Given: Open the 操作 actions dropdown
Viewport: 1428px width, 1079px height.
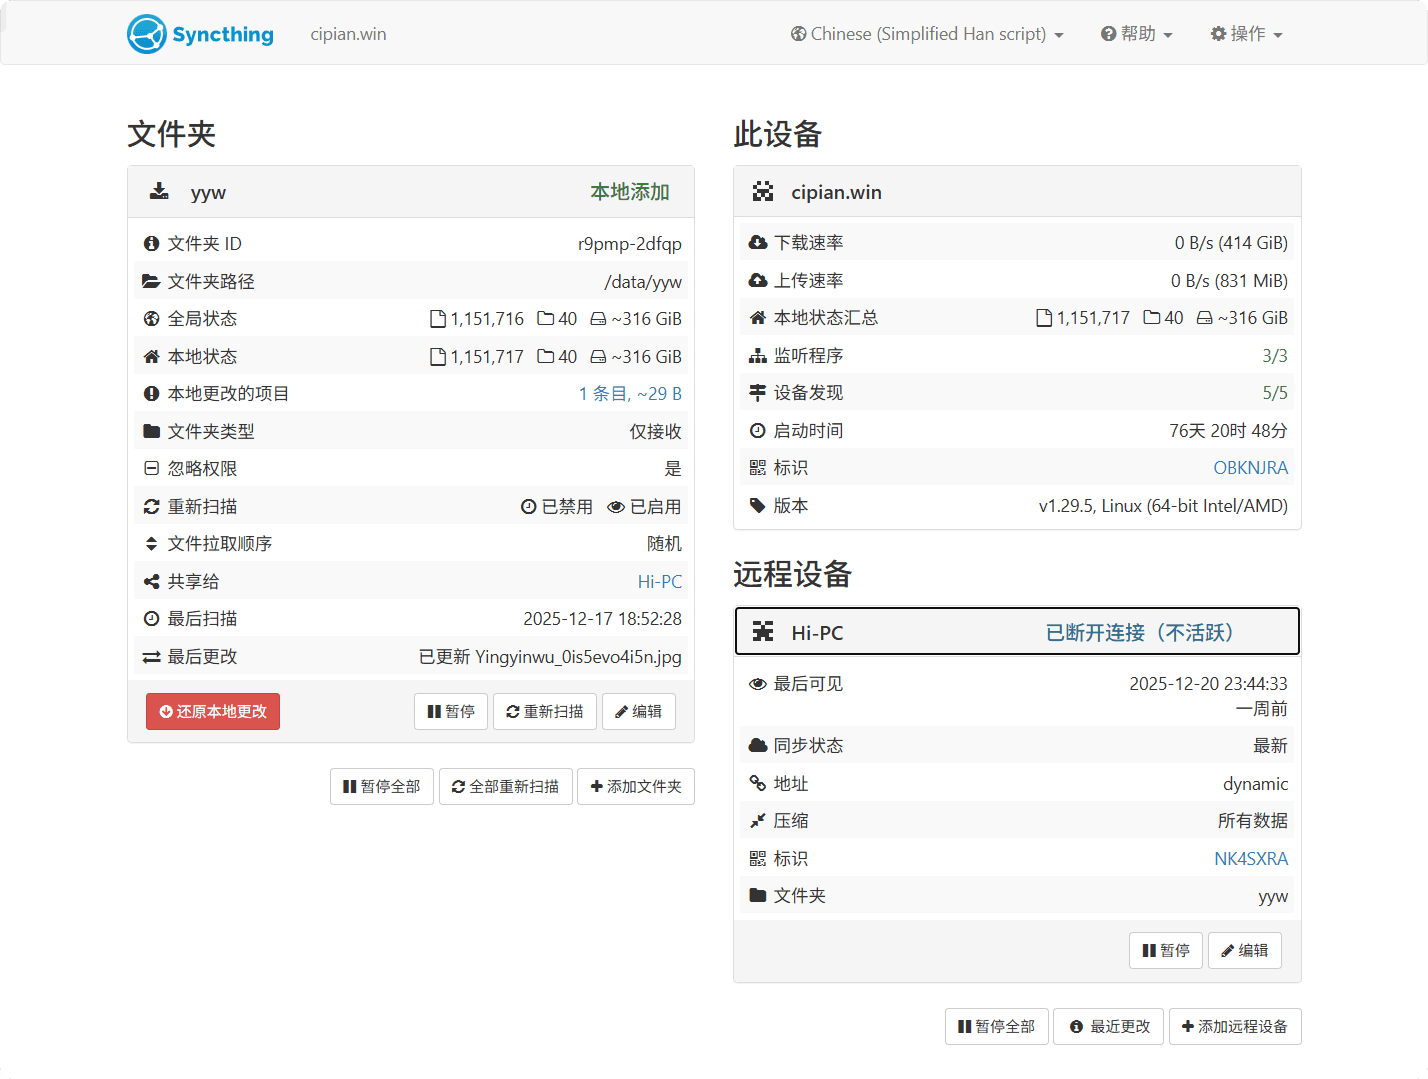Looking at the screenshot, I should coord(1246,34).
